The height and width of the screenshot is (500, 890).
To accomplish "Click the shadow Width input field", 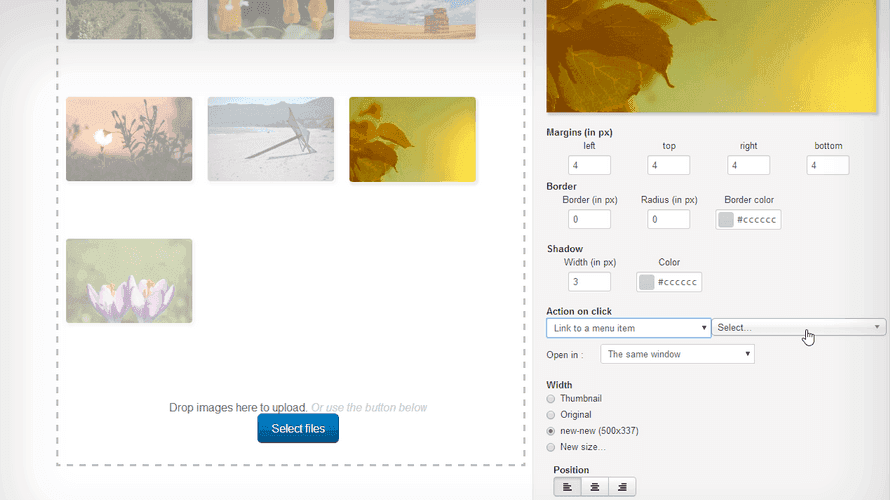I will 589,282.
